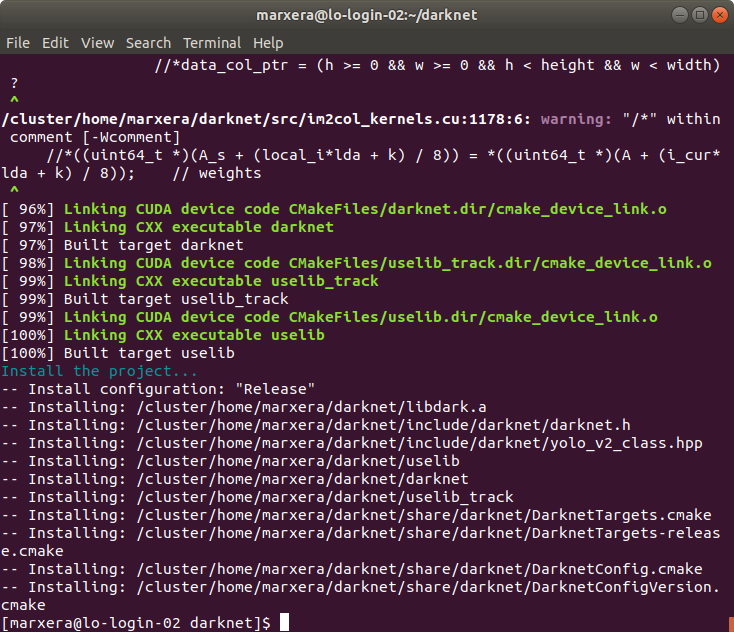Click the path ending include/darknet/darknet.h
This screenshot has height=632, width=734.
pos(383,425)
